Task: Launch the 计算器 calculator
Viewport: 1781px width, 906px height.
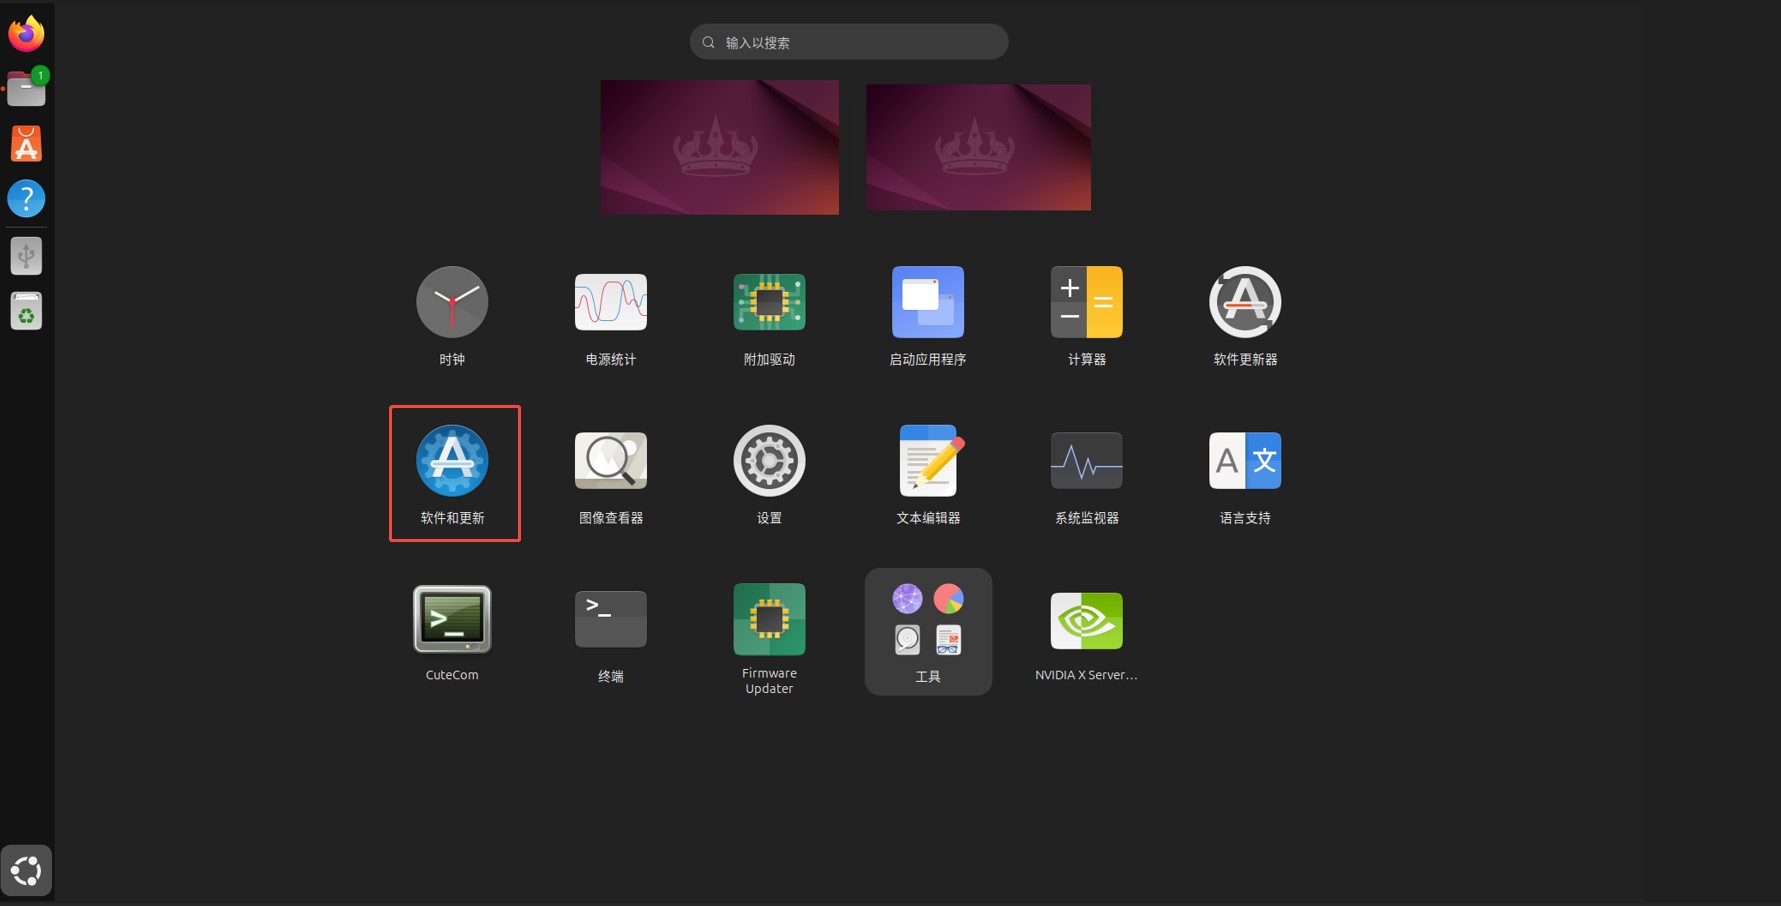Action: pos(1086,301)
